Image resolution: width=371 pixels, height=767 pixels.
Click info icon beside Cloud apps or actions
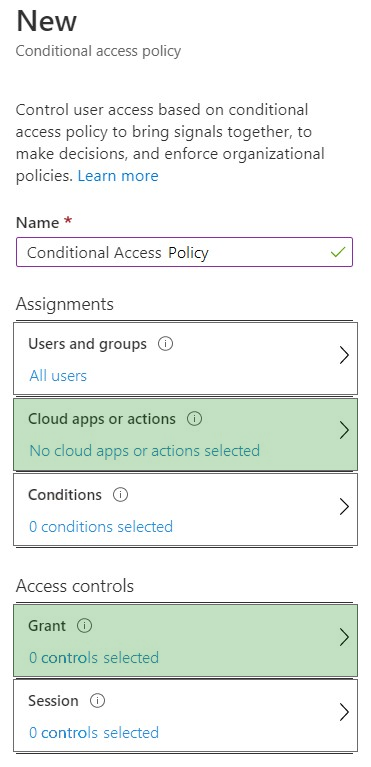(x=194, y=419)
